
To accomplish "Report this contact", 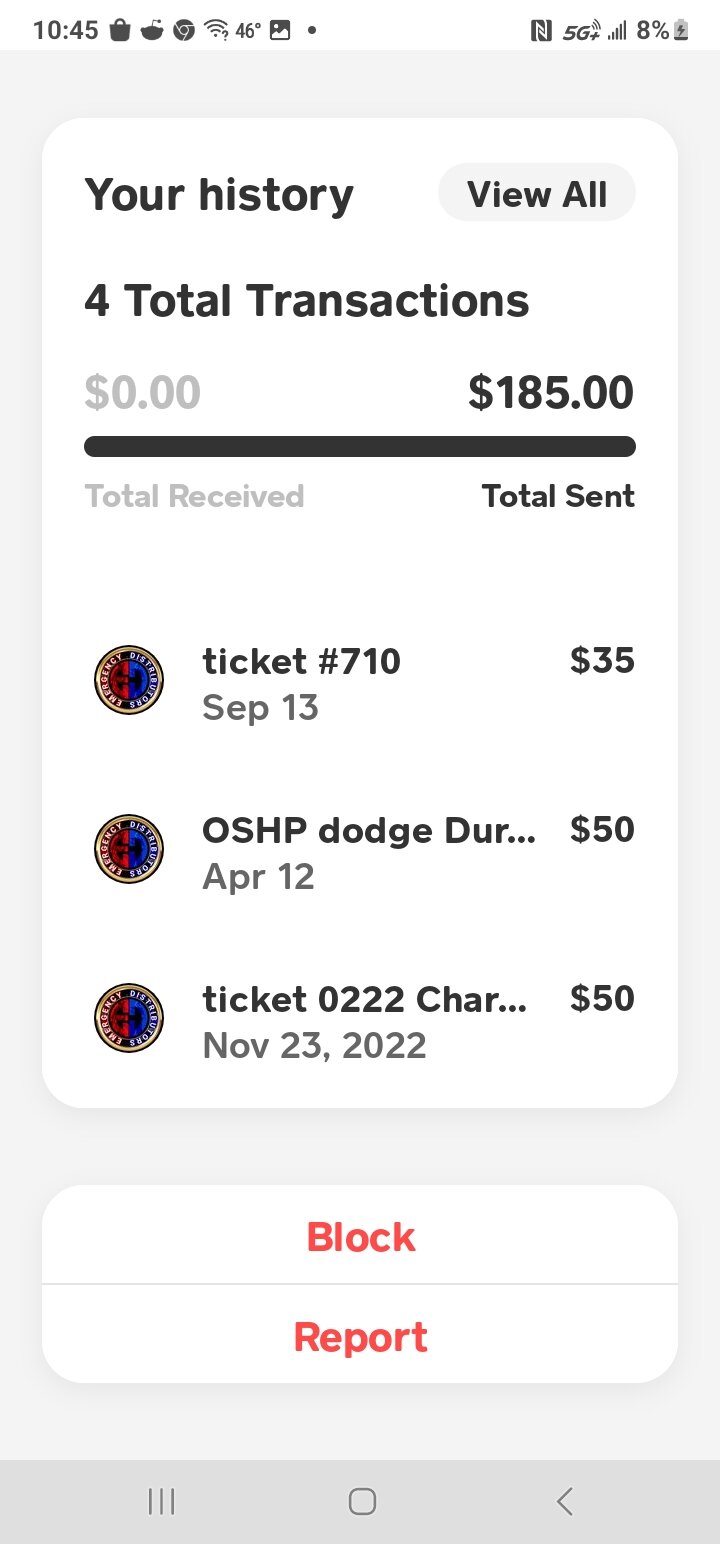I will 360,1337.
